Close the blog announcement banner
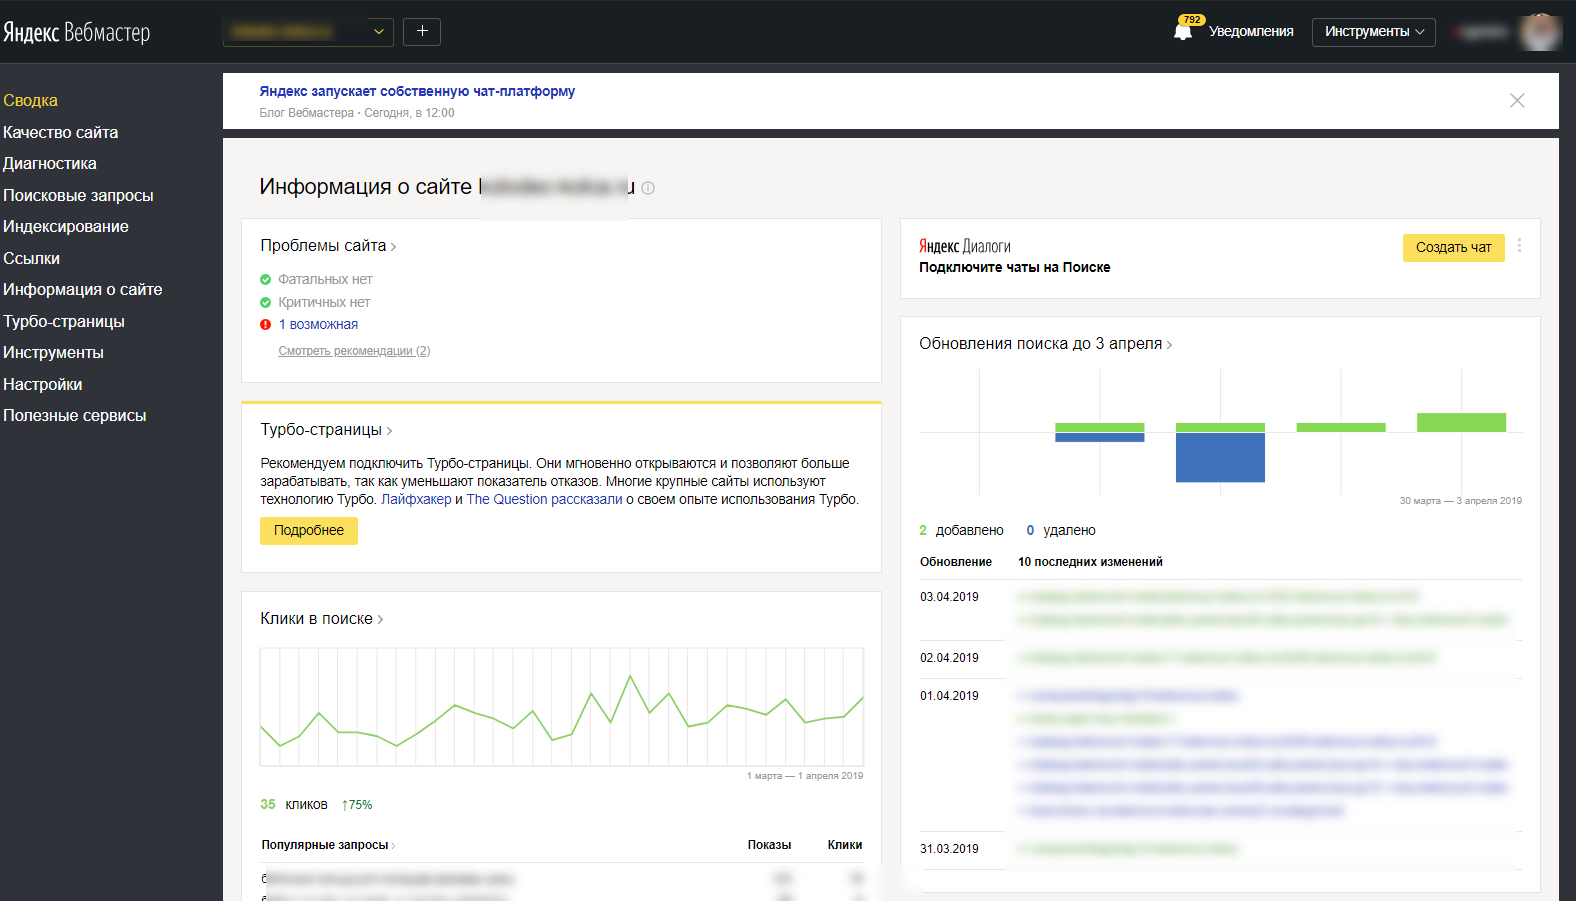This screenshot has width=1576, height=901. click(x=1517, y=100)
